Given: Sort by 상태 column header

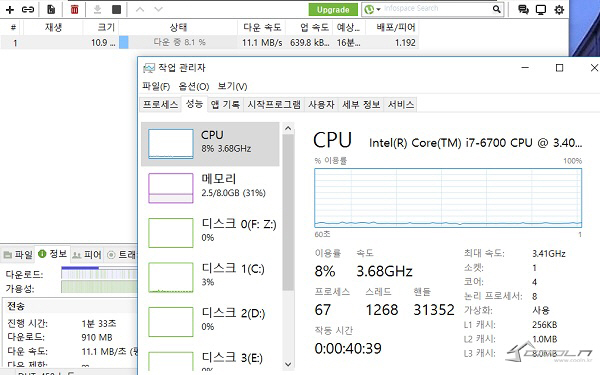Looking at the screenshot, I should (x=178, y=27).
